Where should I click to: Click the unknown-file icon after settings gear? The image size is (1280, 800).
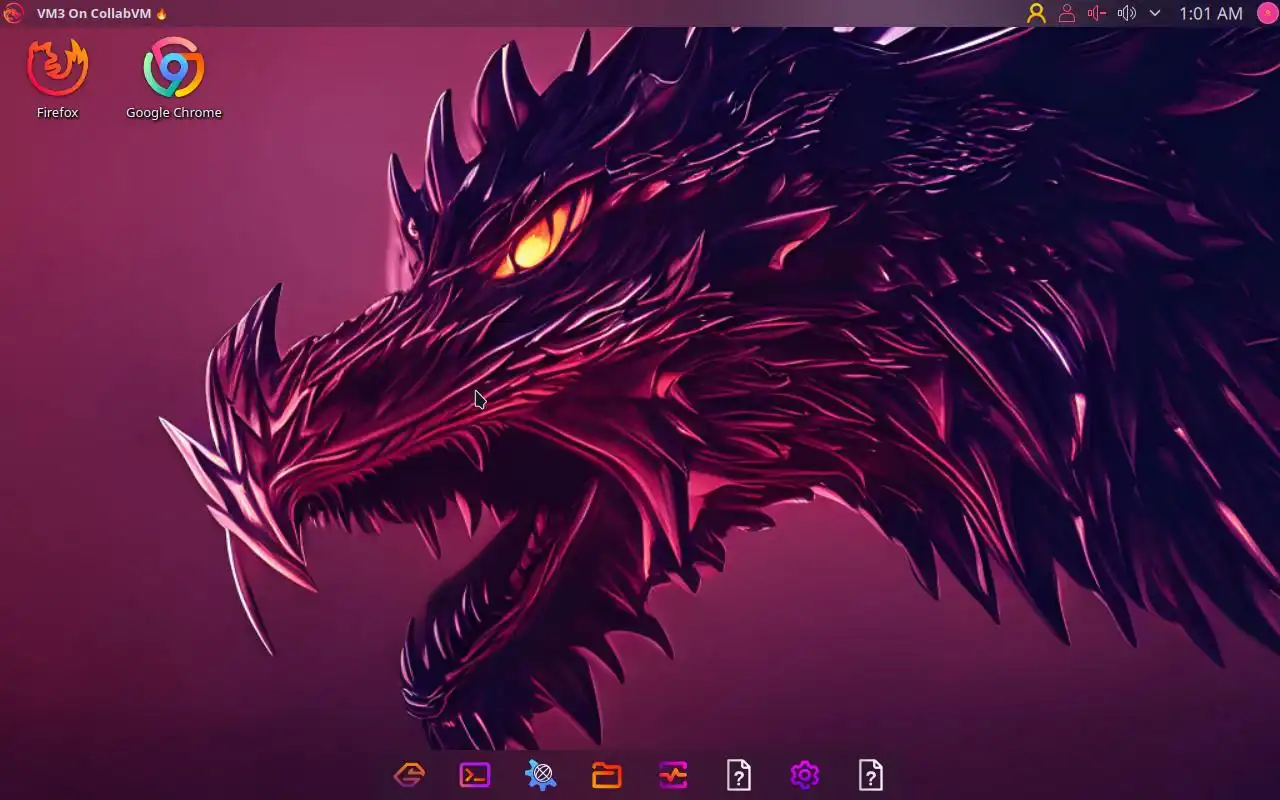871,775
